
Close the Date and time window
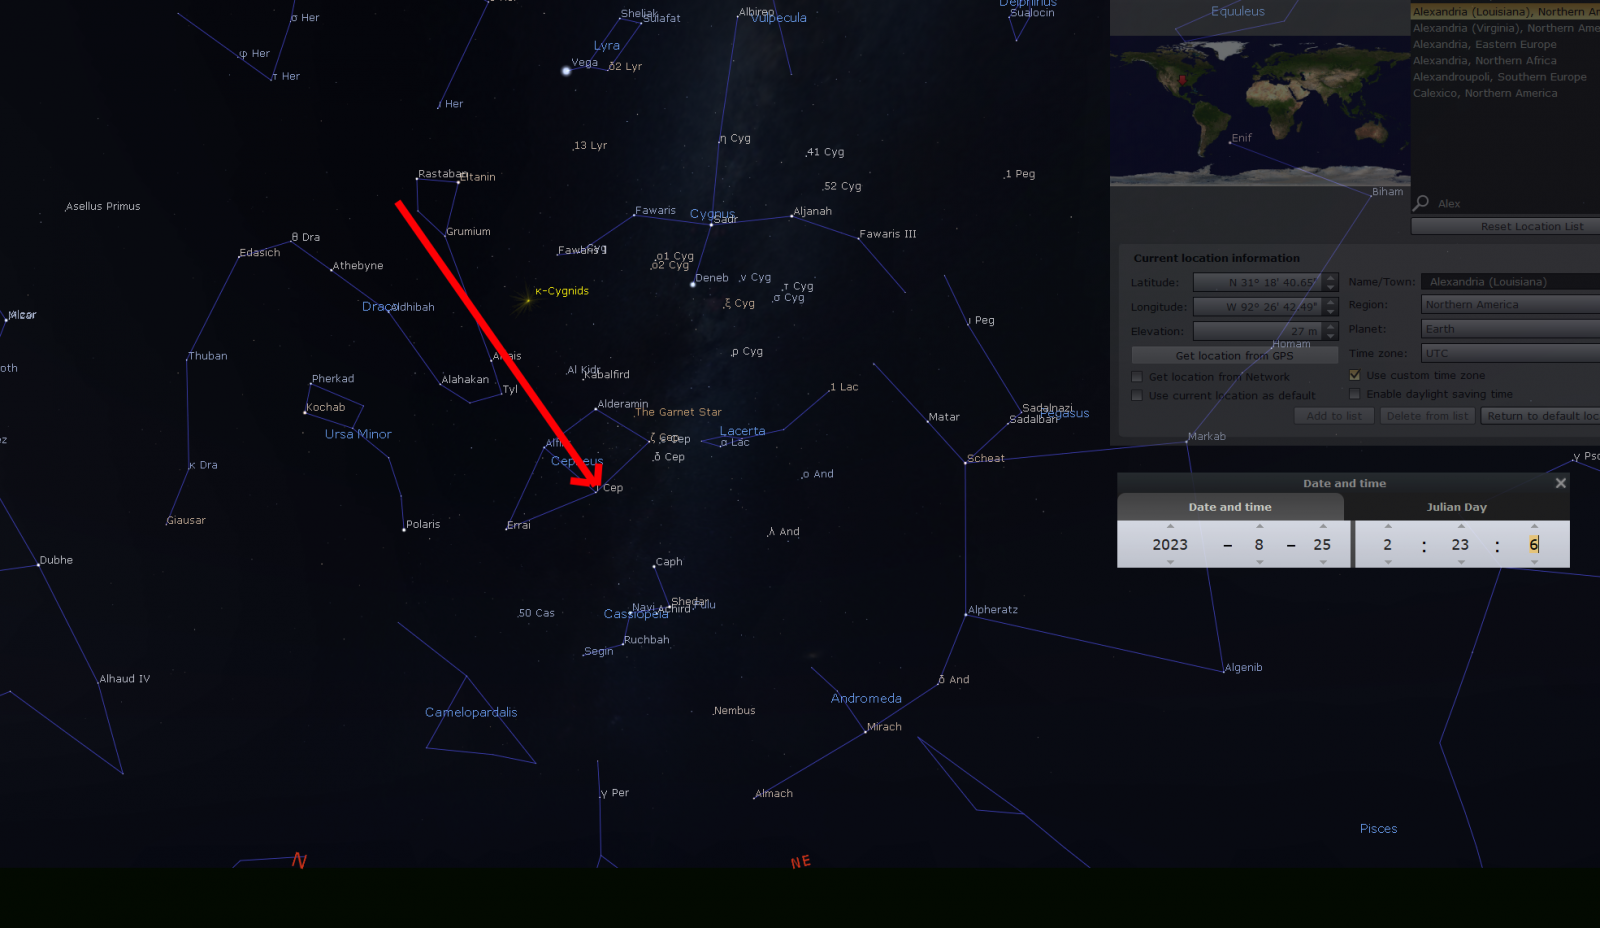point(1560,483)
